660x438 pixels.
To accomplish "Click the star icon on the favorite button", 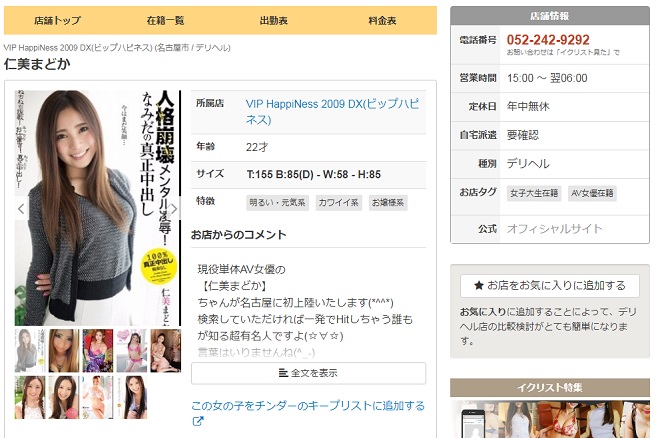I will 479,285.
